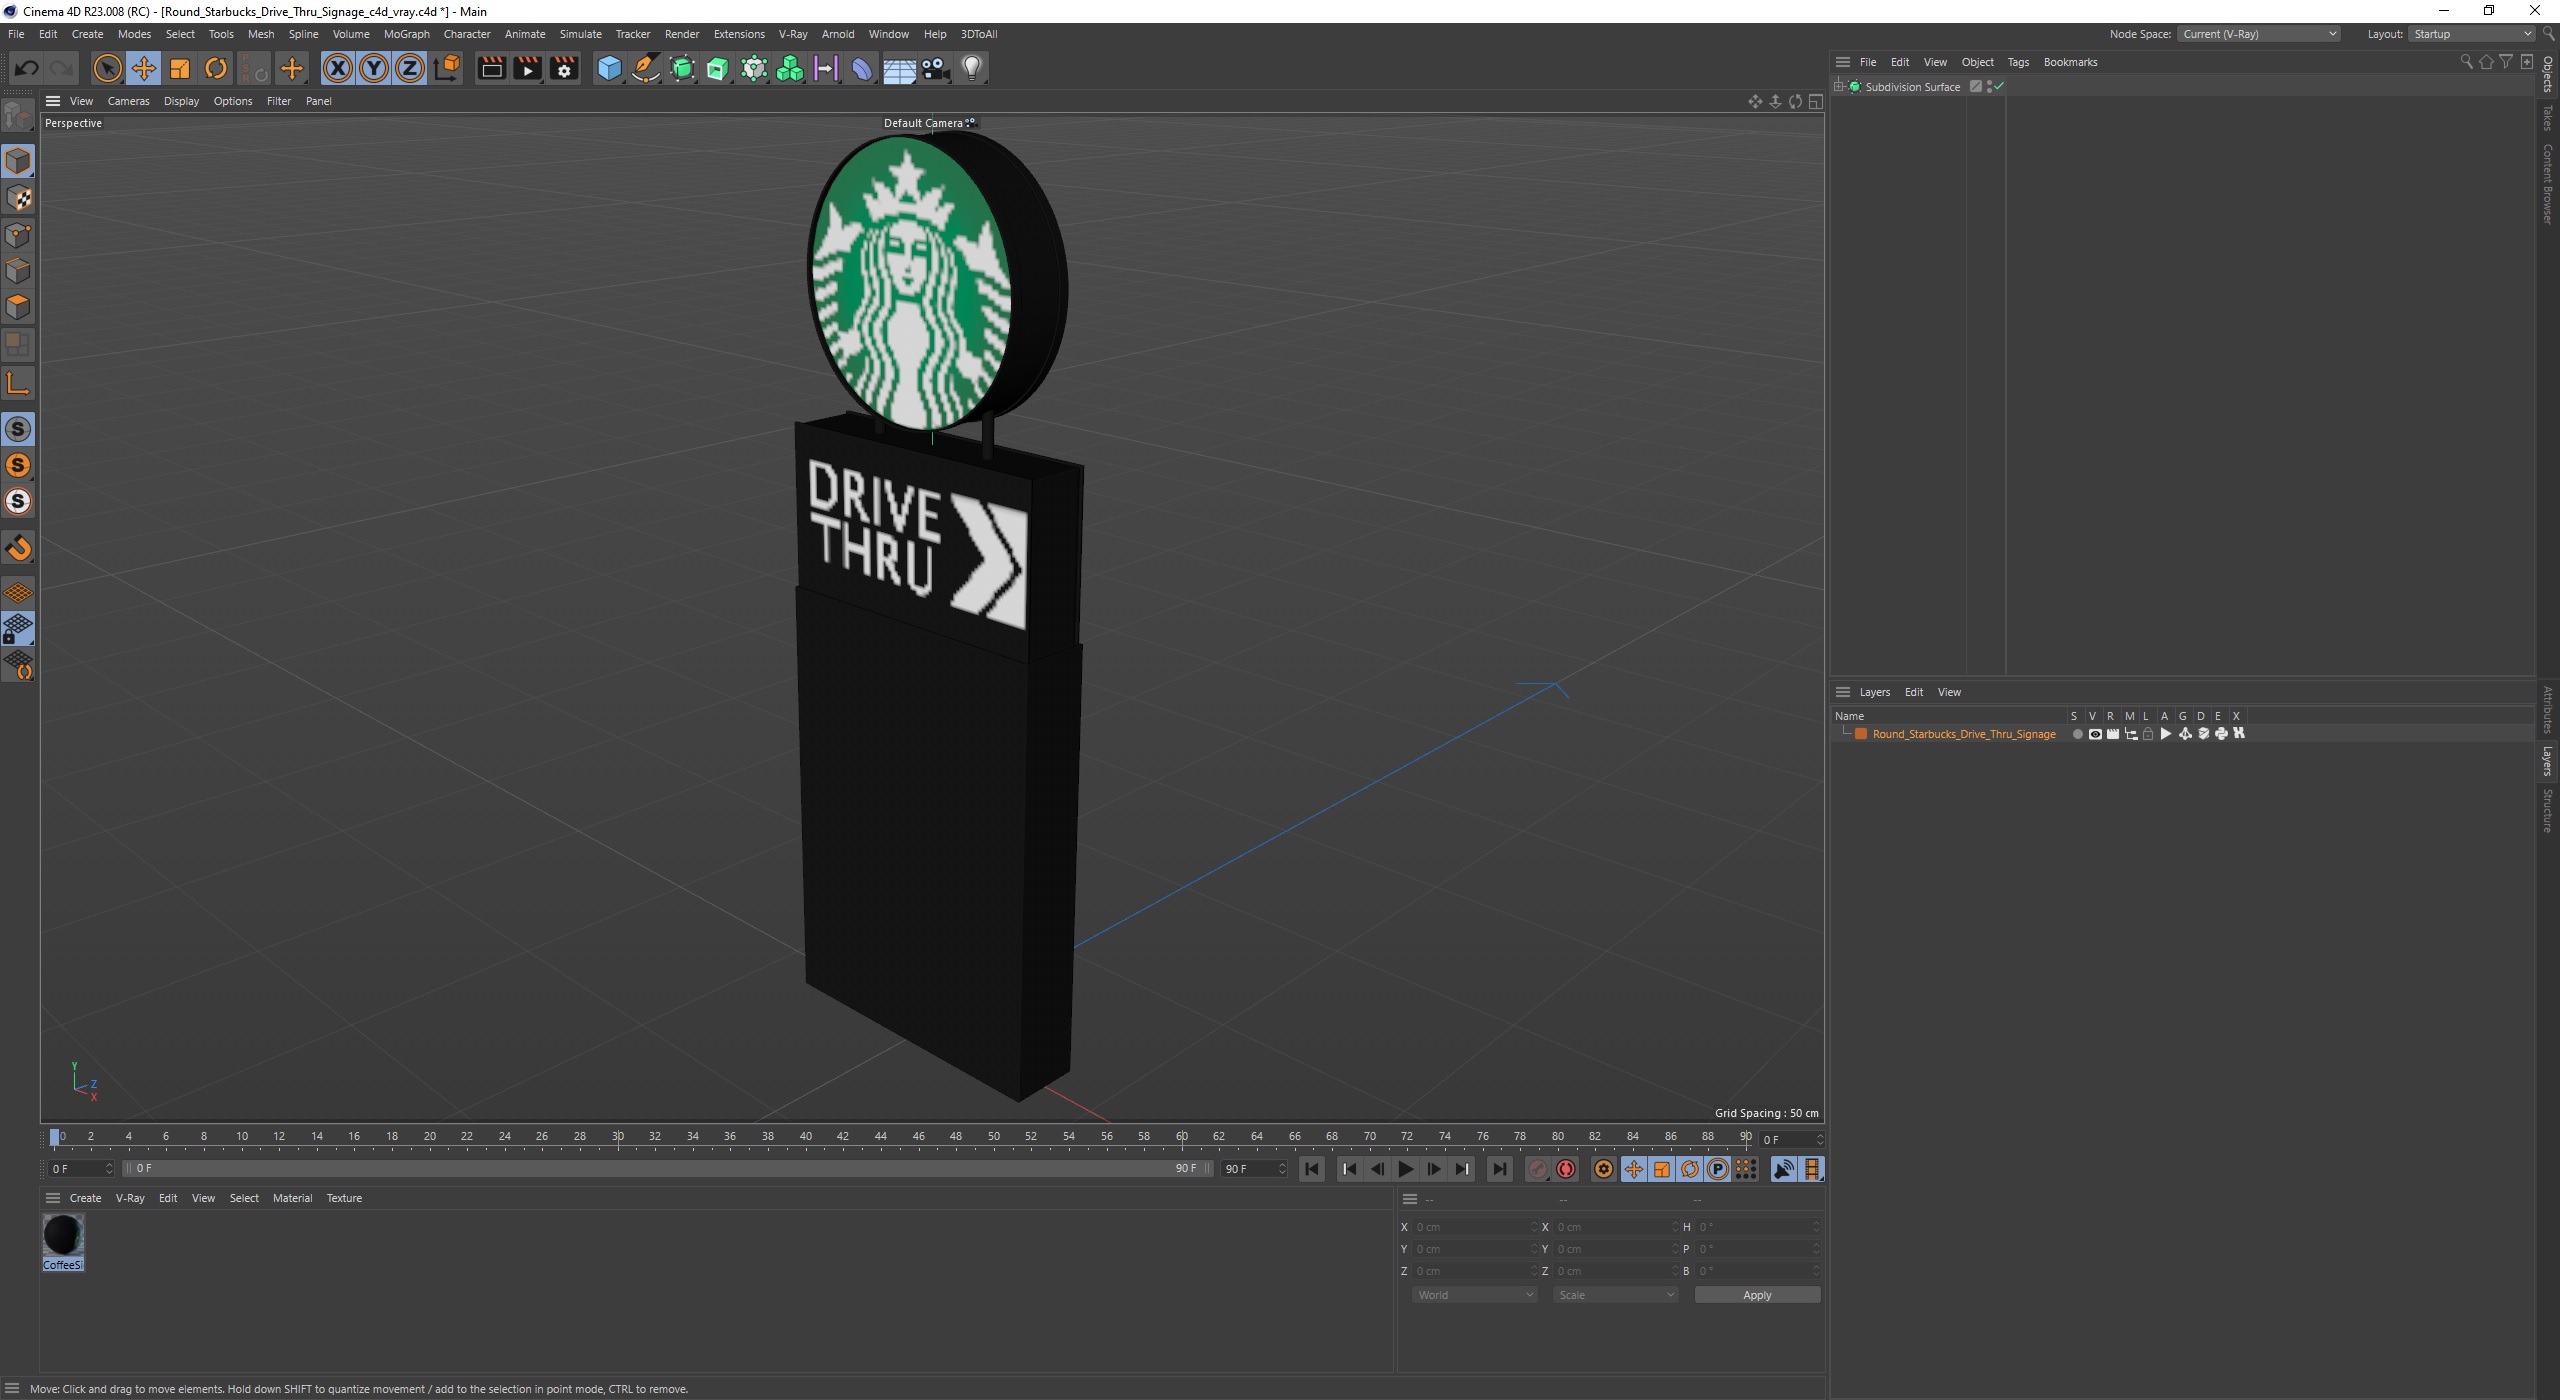Screen dimensions: 2560x1400
Task: Open the World coordinate system dropdown
Action: 1474,1295
